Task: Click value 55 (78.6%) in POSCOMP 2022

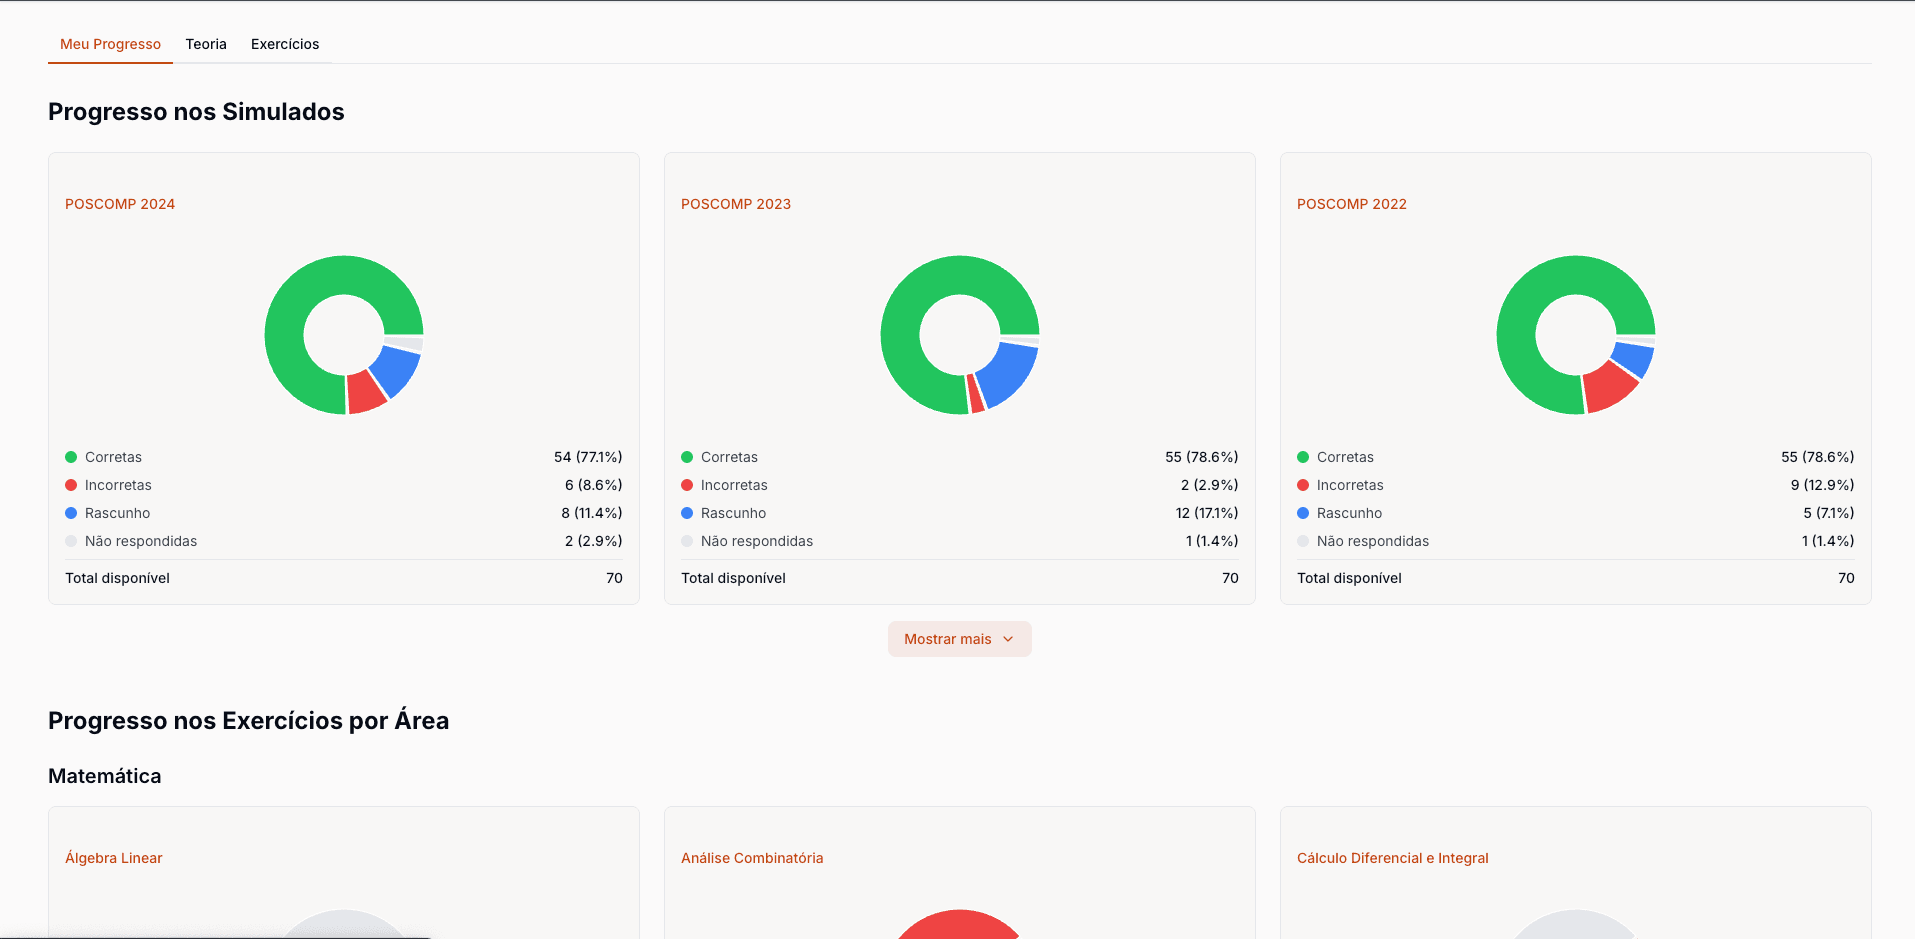Action: pyautogui.click(x=1818, y=457)
